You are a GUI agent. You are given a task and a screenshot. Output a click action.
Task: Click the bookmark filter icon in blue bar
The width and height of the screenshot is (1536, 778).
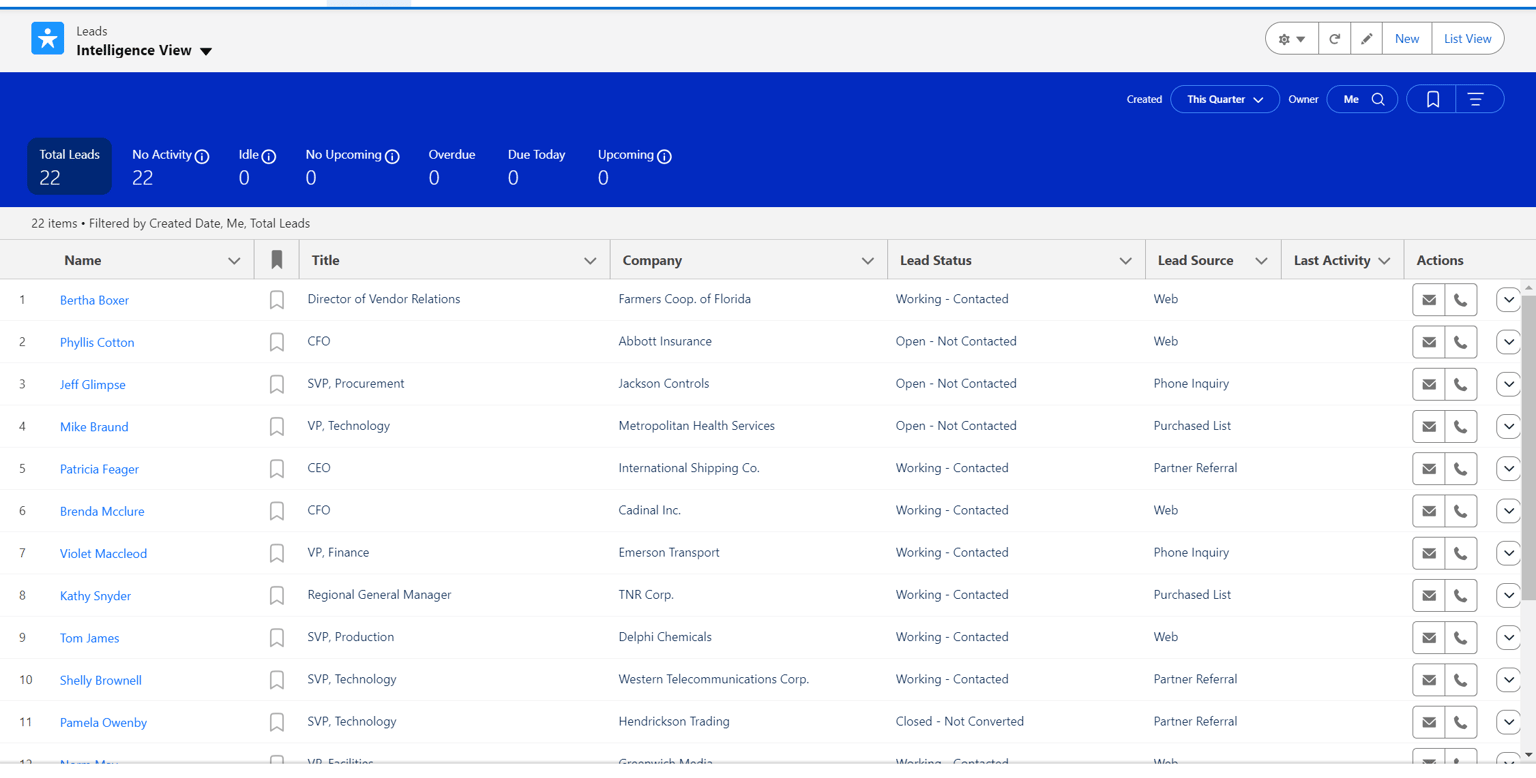(x=1432, y=99)
